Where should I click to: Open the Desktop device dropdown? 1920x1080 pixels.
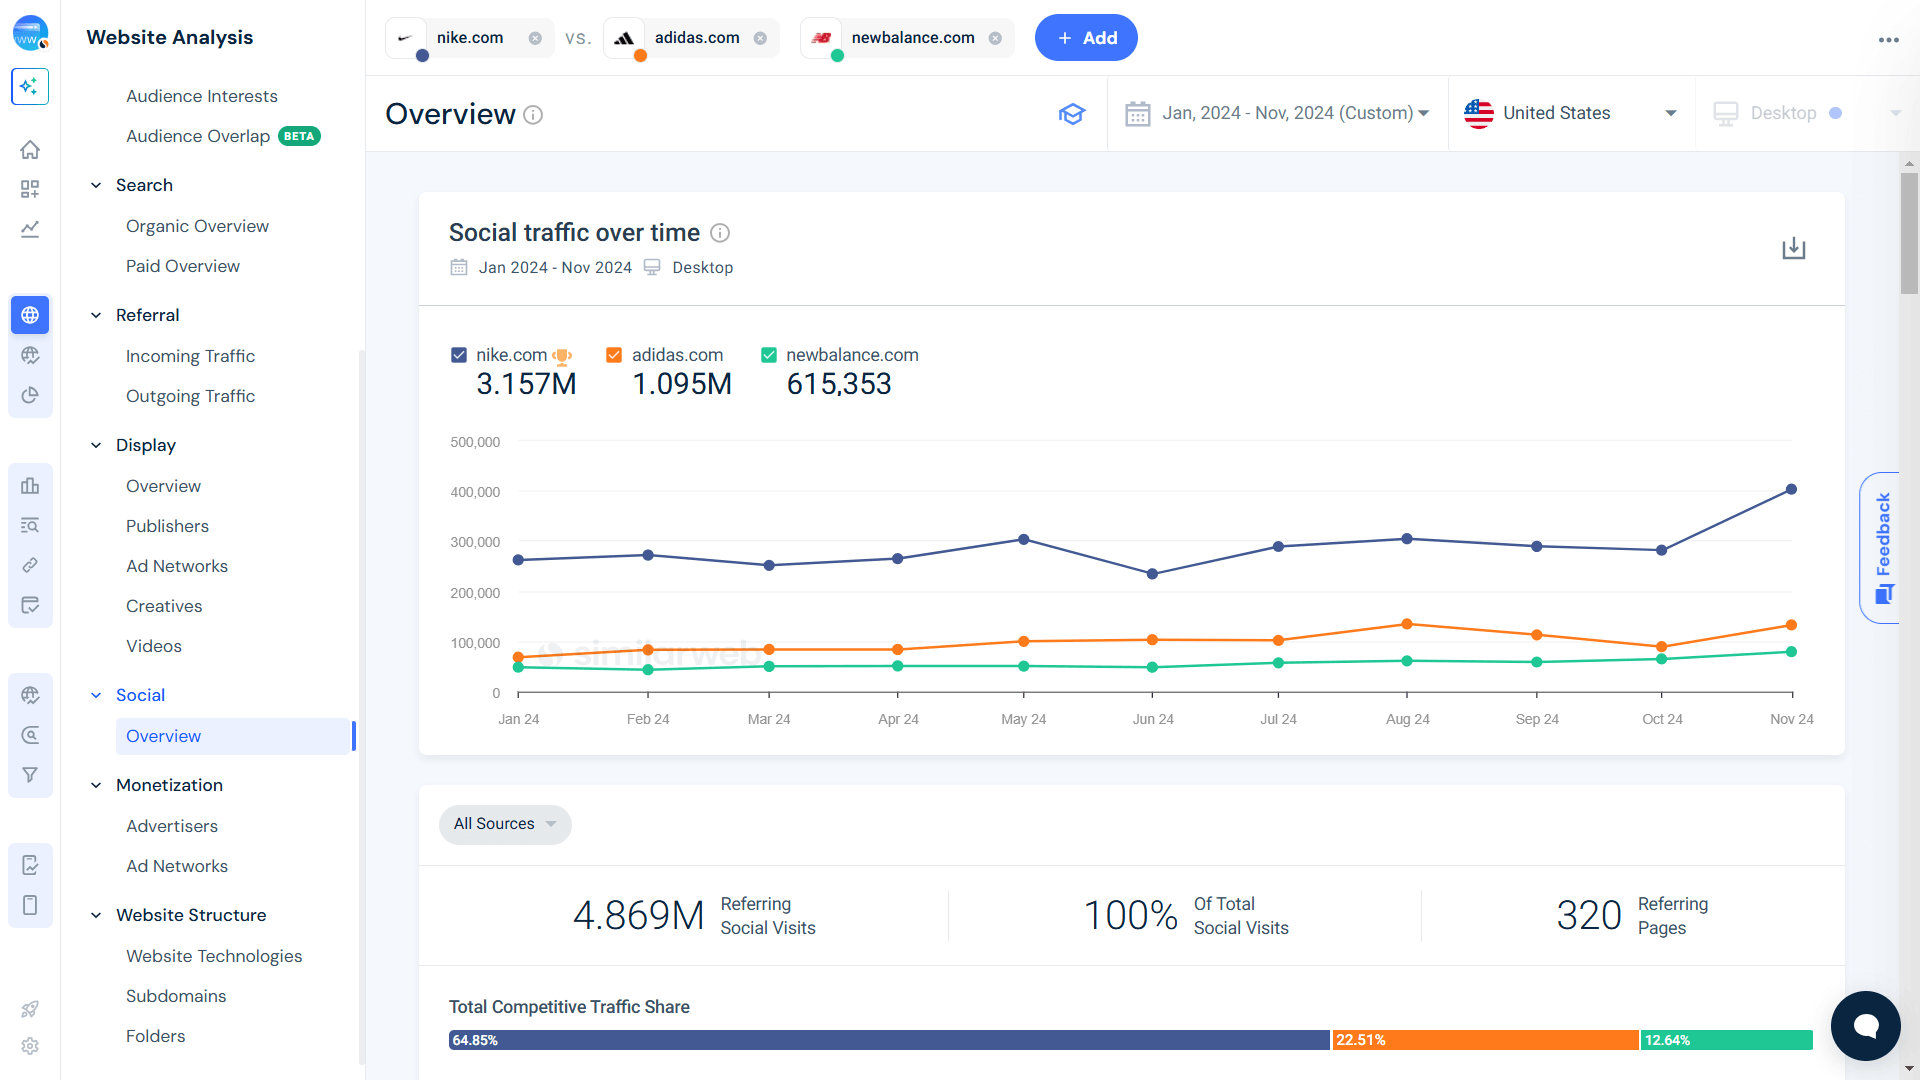click(x=1807, y=113)
